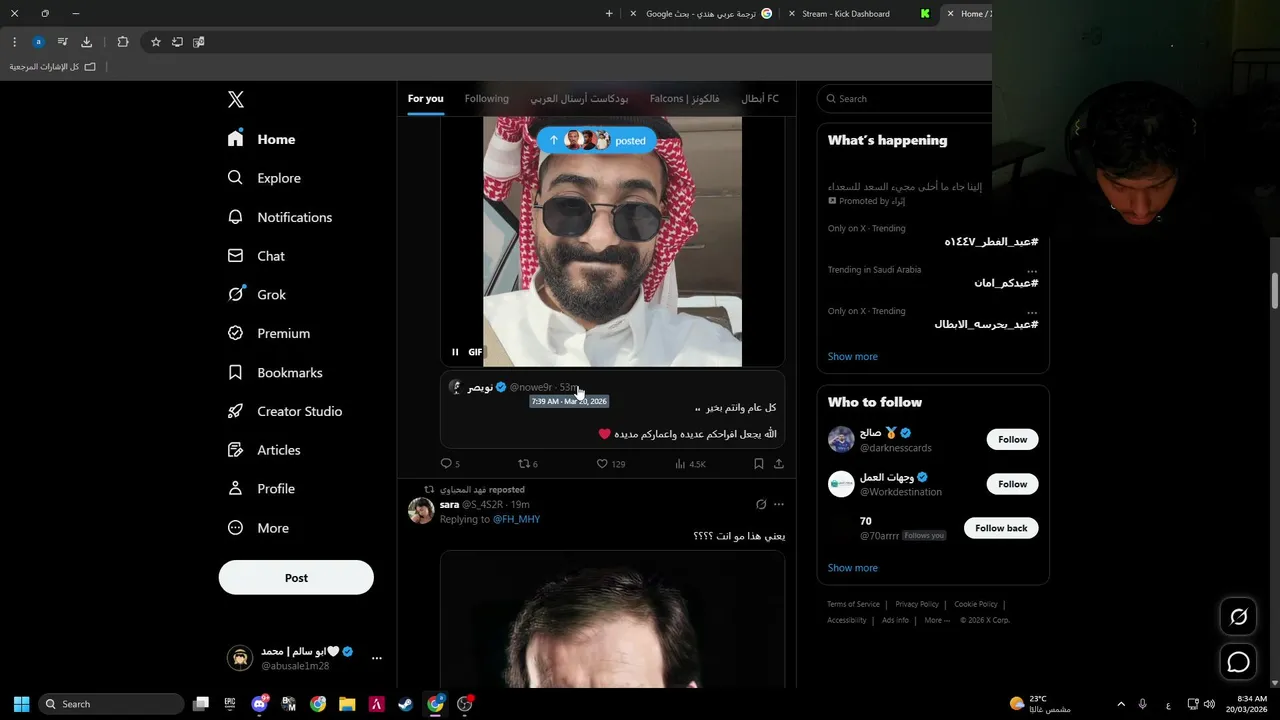The height and width of the screenshot is (720, 1280).
Task: Open more options on sara's post
Action: coord(779,504)
